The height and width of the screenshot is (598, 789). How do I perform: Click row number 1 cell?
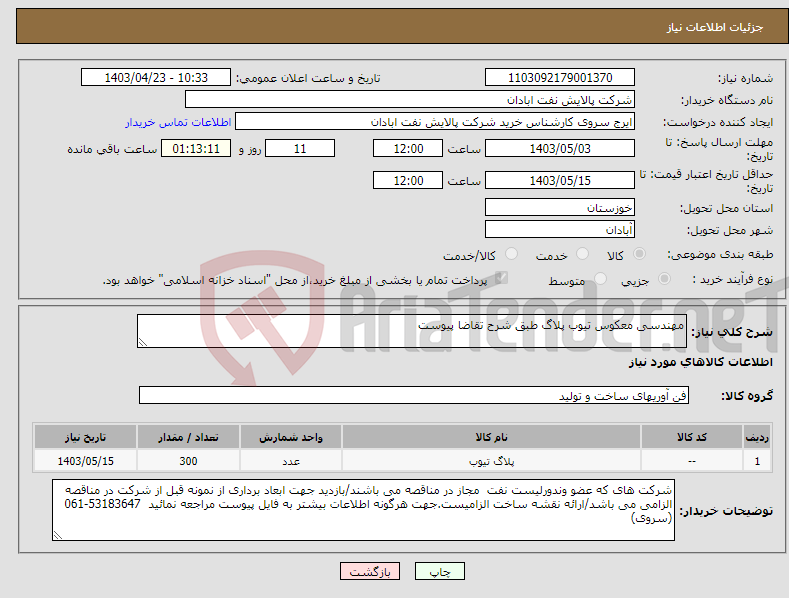point(757,461)
